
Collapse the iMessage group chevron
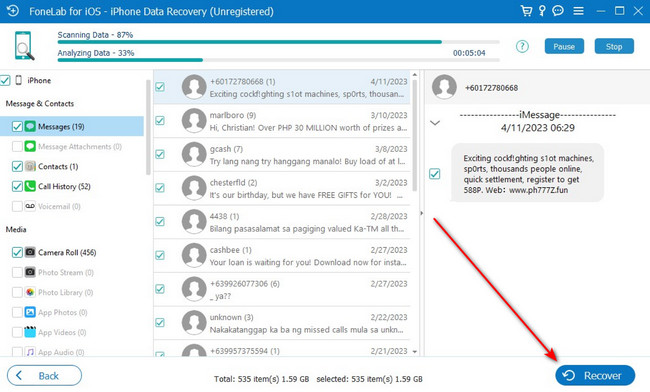[x=435, y=123]
